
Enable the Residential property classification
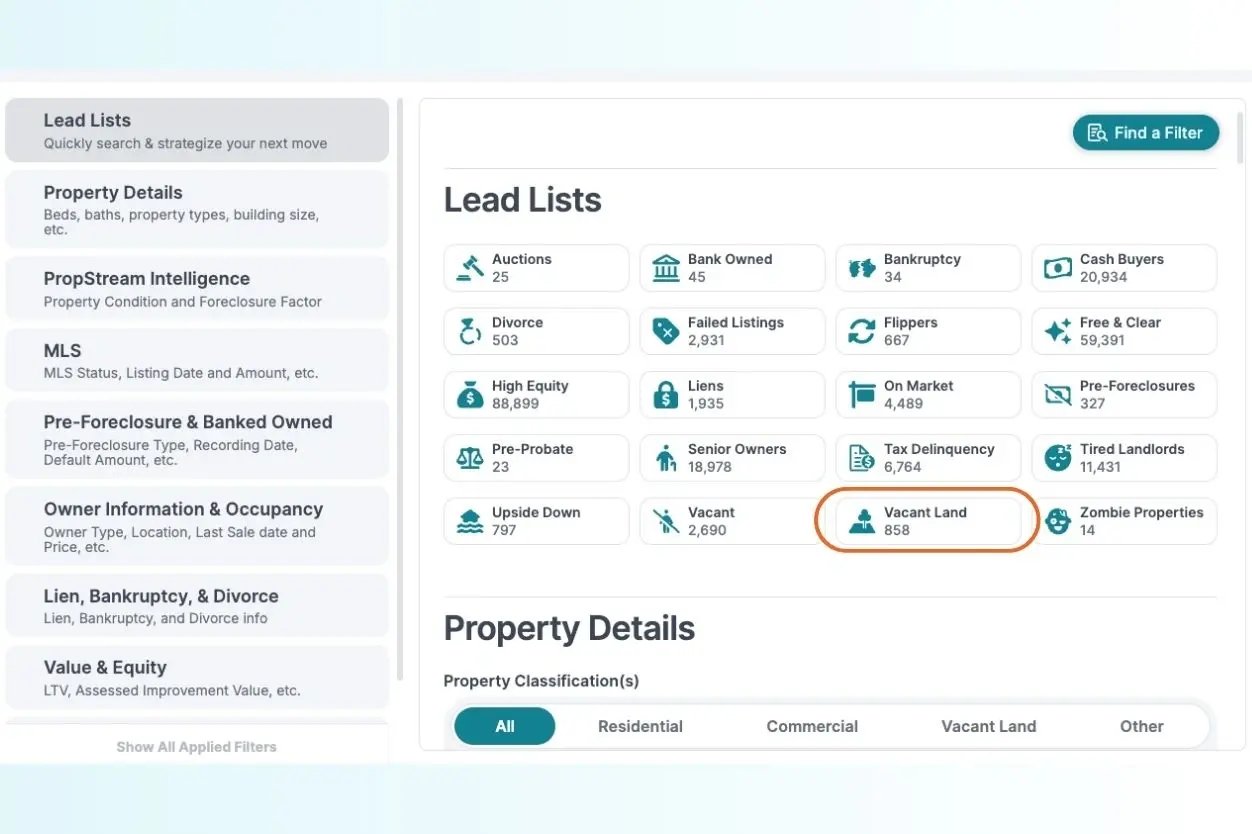click(640, 726)
